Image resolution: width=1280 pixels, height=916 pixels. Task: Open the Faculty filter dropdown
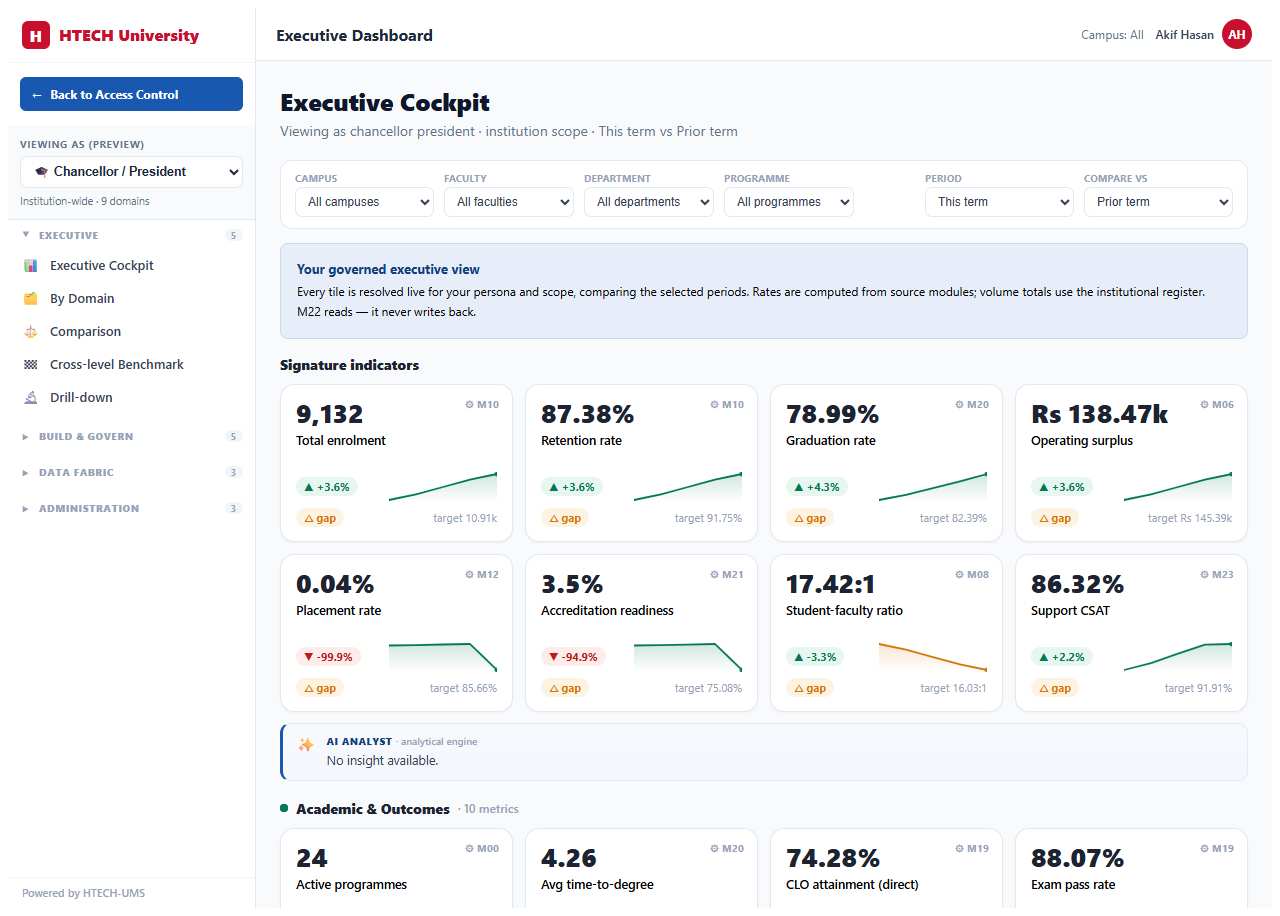click(509, 202)
